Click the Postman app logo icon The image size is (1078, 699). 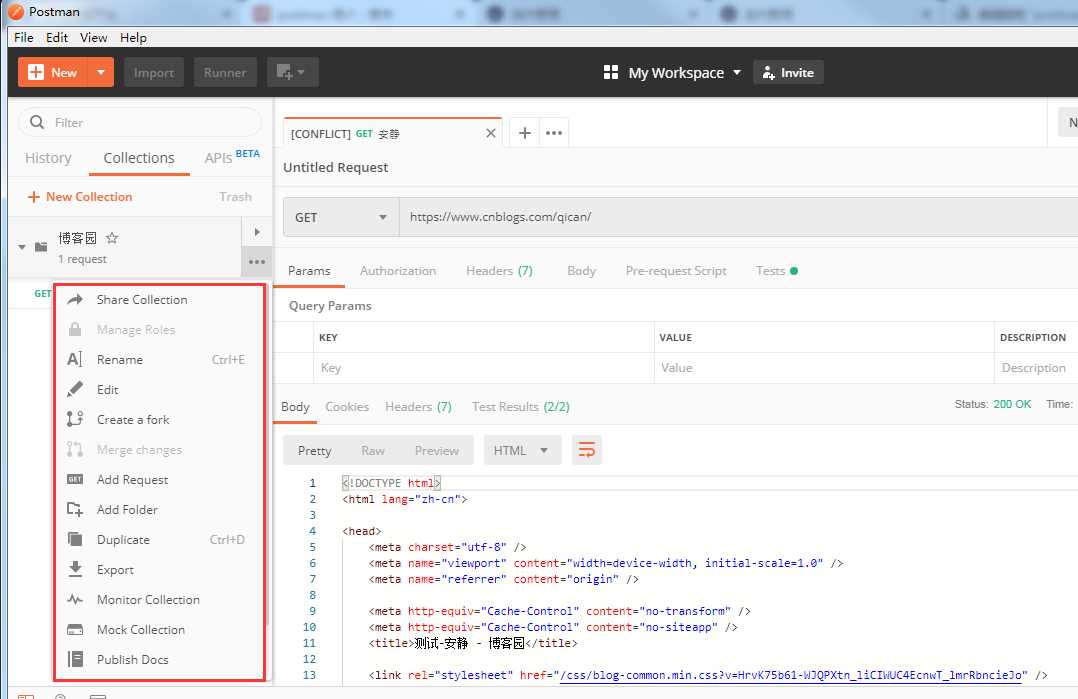pyautogui.click(x=15, y=12)
